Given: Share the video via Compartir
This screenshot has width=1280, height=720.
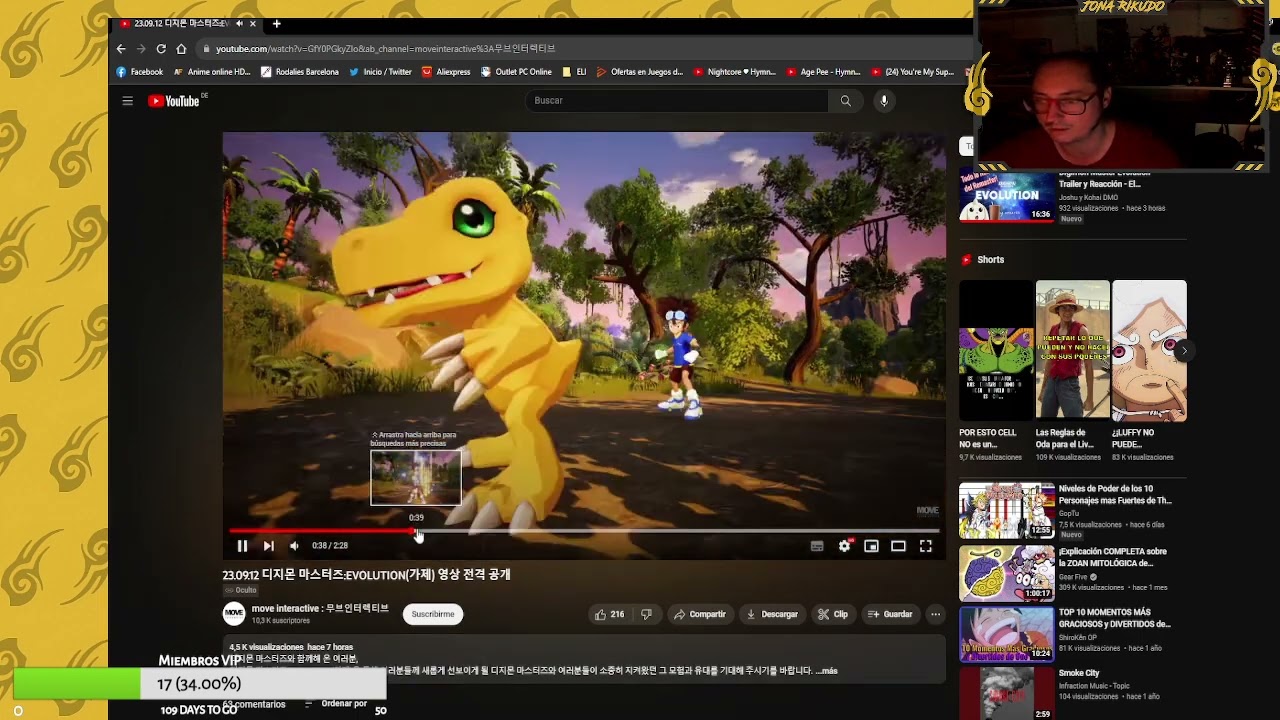Looking at the screenshot, I should click(699, 614).
